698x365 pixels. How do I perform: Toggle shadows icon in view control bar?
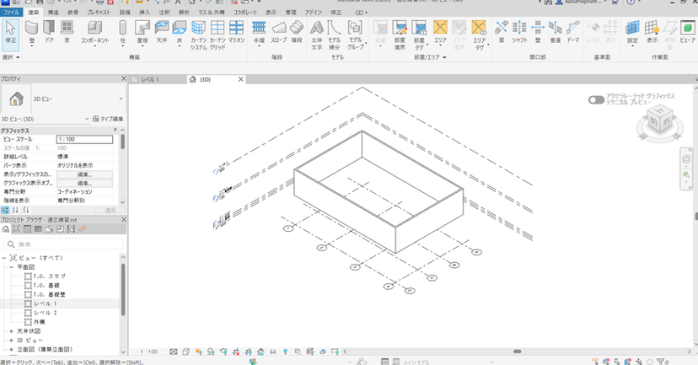click(x=211, y=352)
